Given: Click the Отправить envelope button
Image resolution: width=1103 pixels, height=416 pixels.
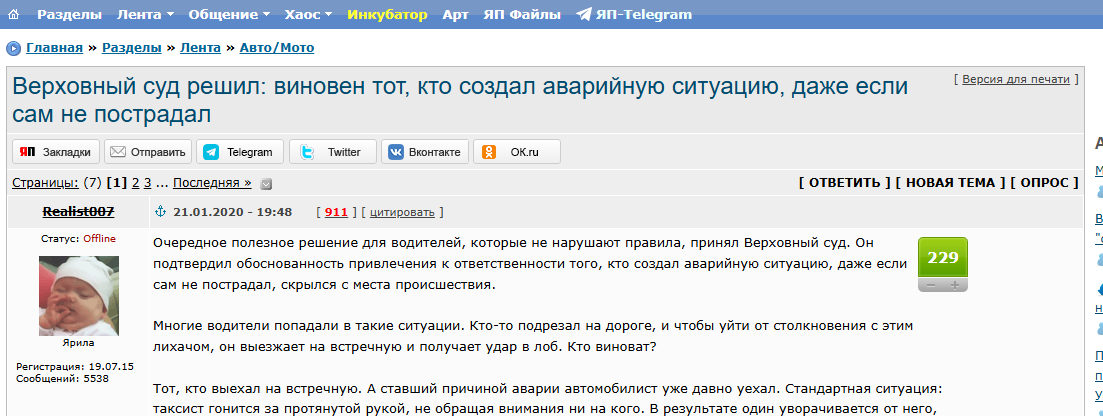Looking at the screenshot, I should pos(148,151).
